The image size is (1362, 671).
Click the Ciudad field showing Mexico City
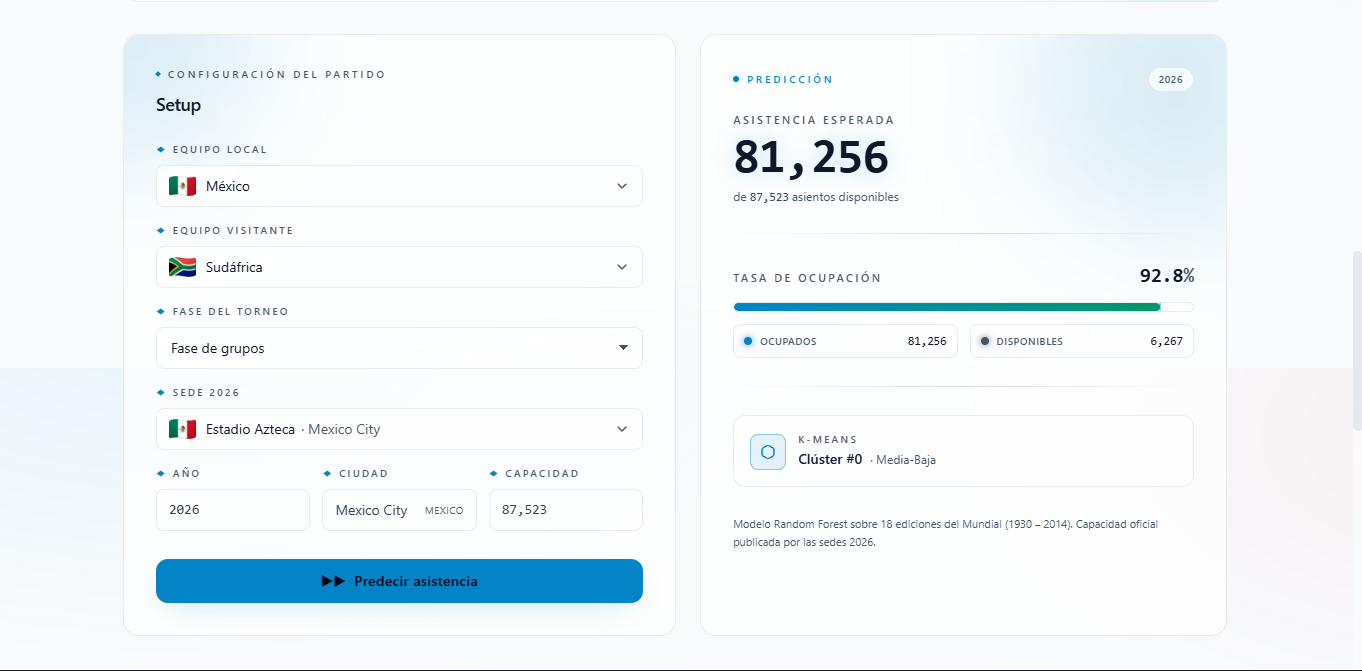tap(399, 510)
